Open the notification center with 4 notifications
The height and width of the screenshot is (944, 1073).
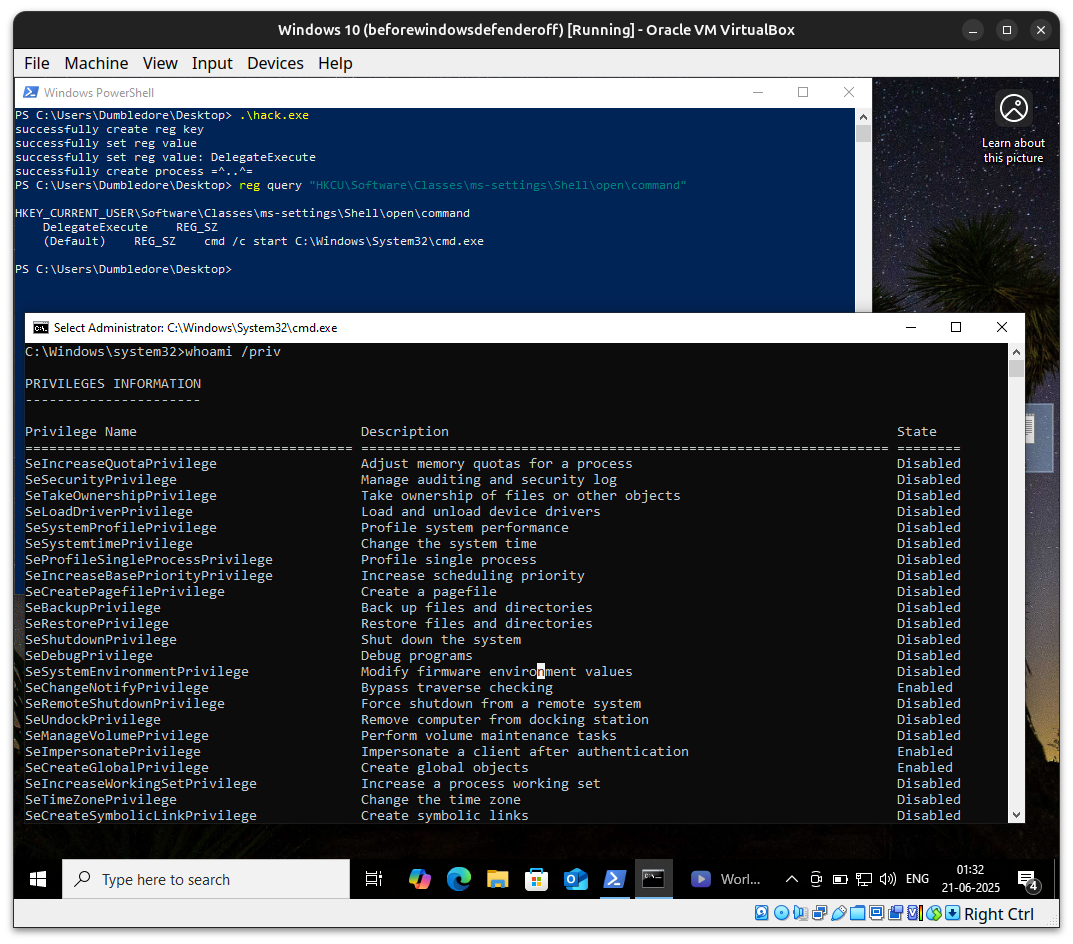[x=1028, y=880]
